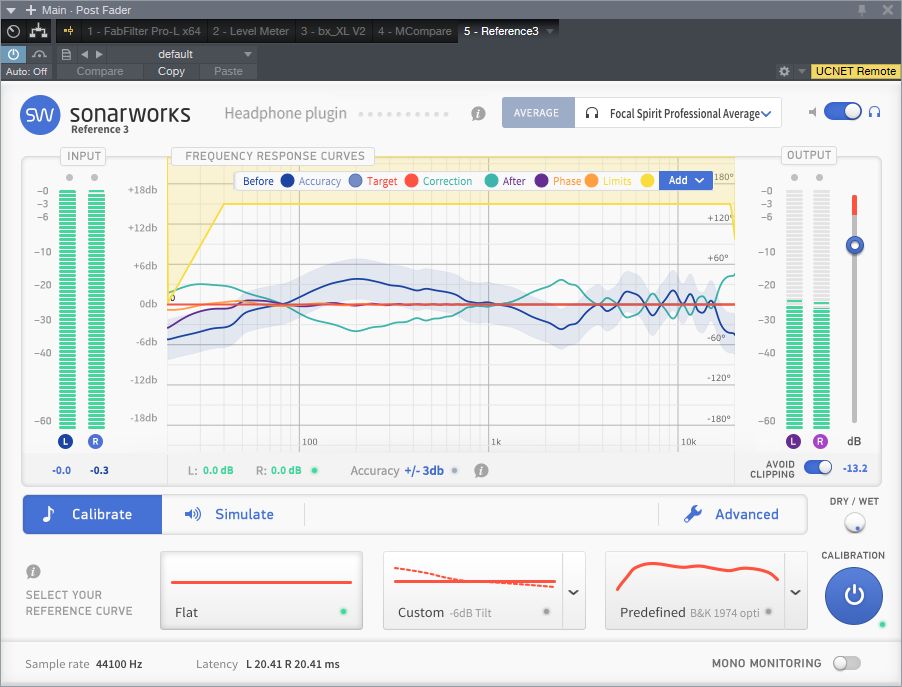Click output left channel L badge
The image size is (902, 687).
click(793, 442)
